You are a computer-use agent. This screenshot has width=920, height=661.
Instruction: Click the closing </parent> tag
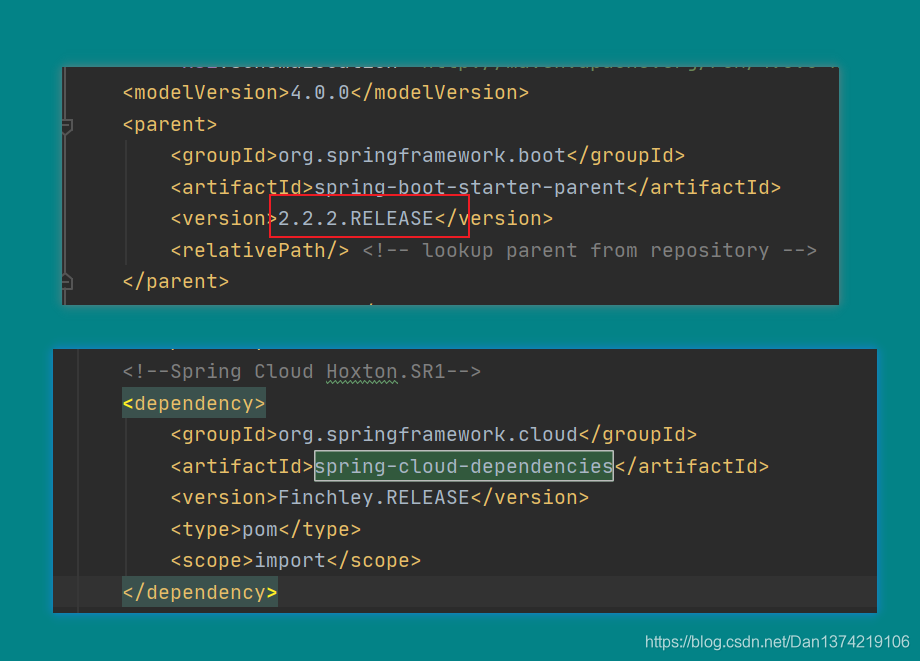pos(175,282)
